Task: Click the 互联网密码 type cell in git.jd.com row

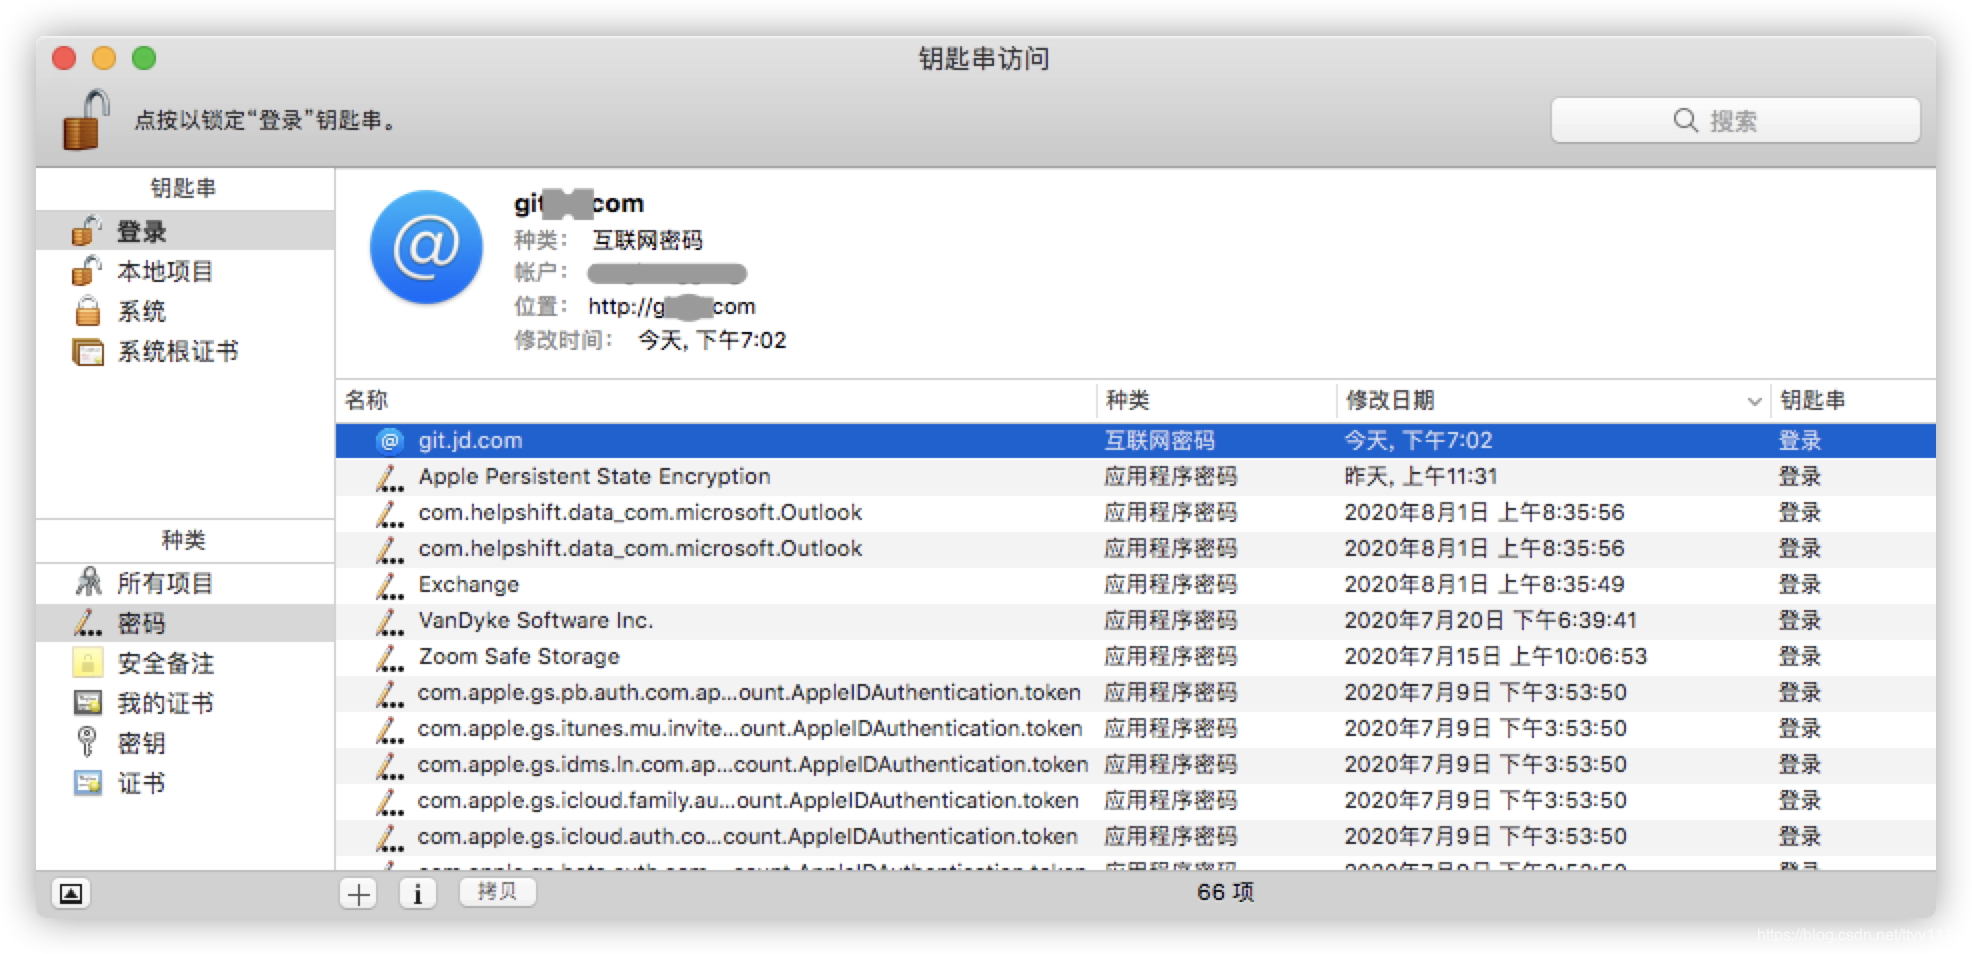Action: pyautogui.click(x=1159, y=440)
